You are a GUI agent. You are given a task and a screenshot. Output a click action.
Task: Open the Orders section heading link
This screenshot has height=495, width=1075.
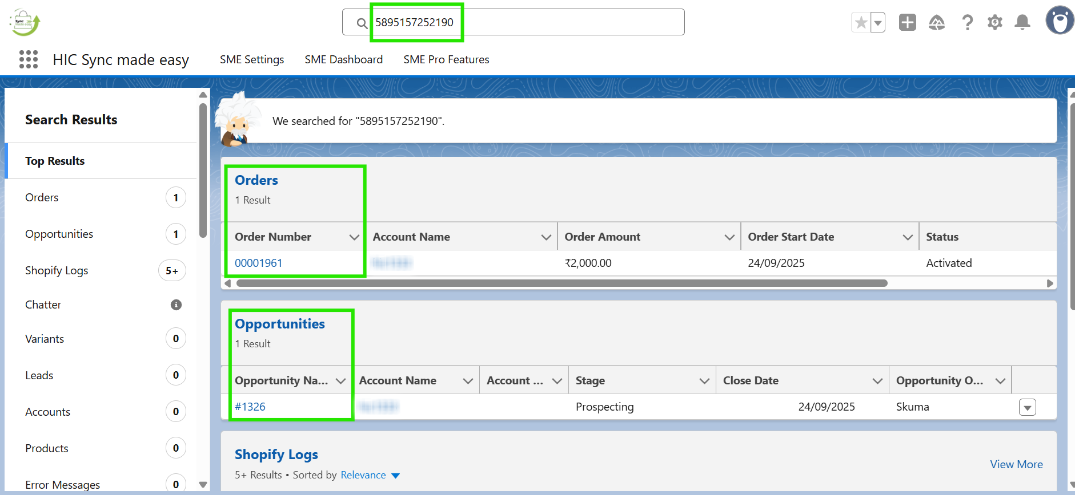pyautogui.click(x=256, y=180)
